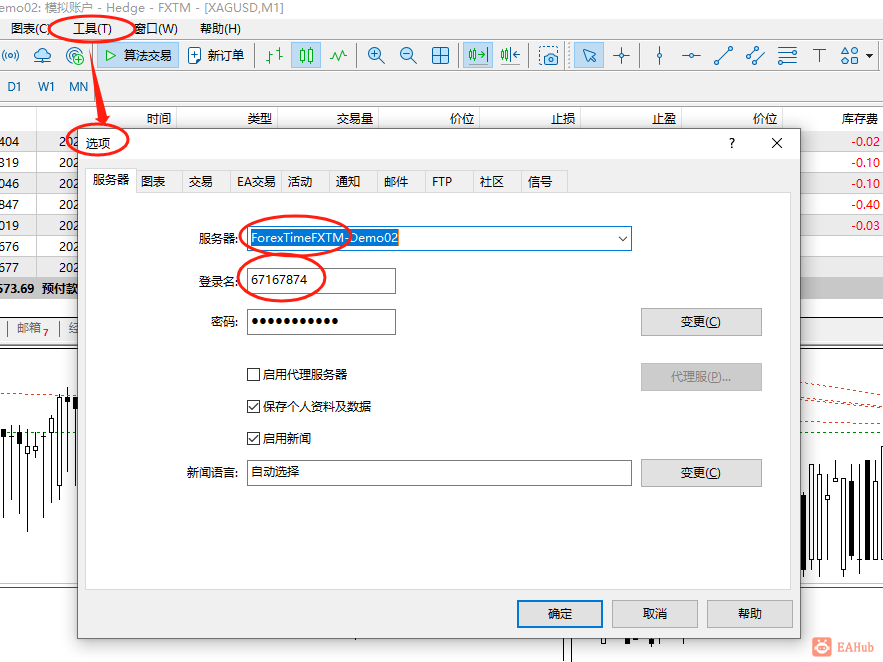Toggle the chart auto-scroll icon
The image size is (883, 662).
pos(478,55)
